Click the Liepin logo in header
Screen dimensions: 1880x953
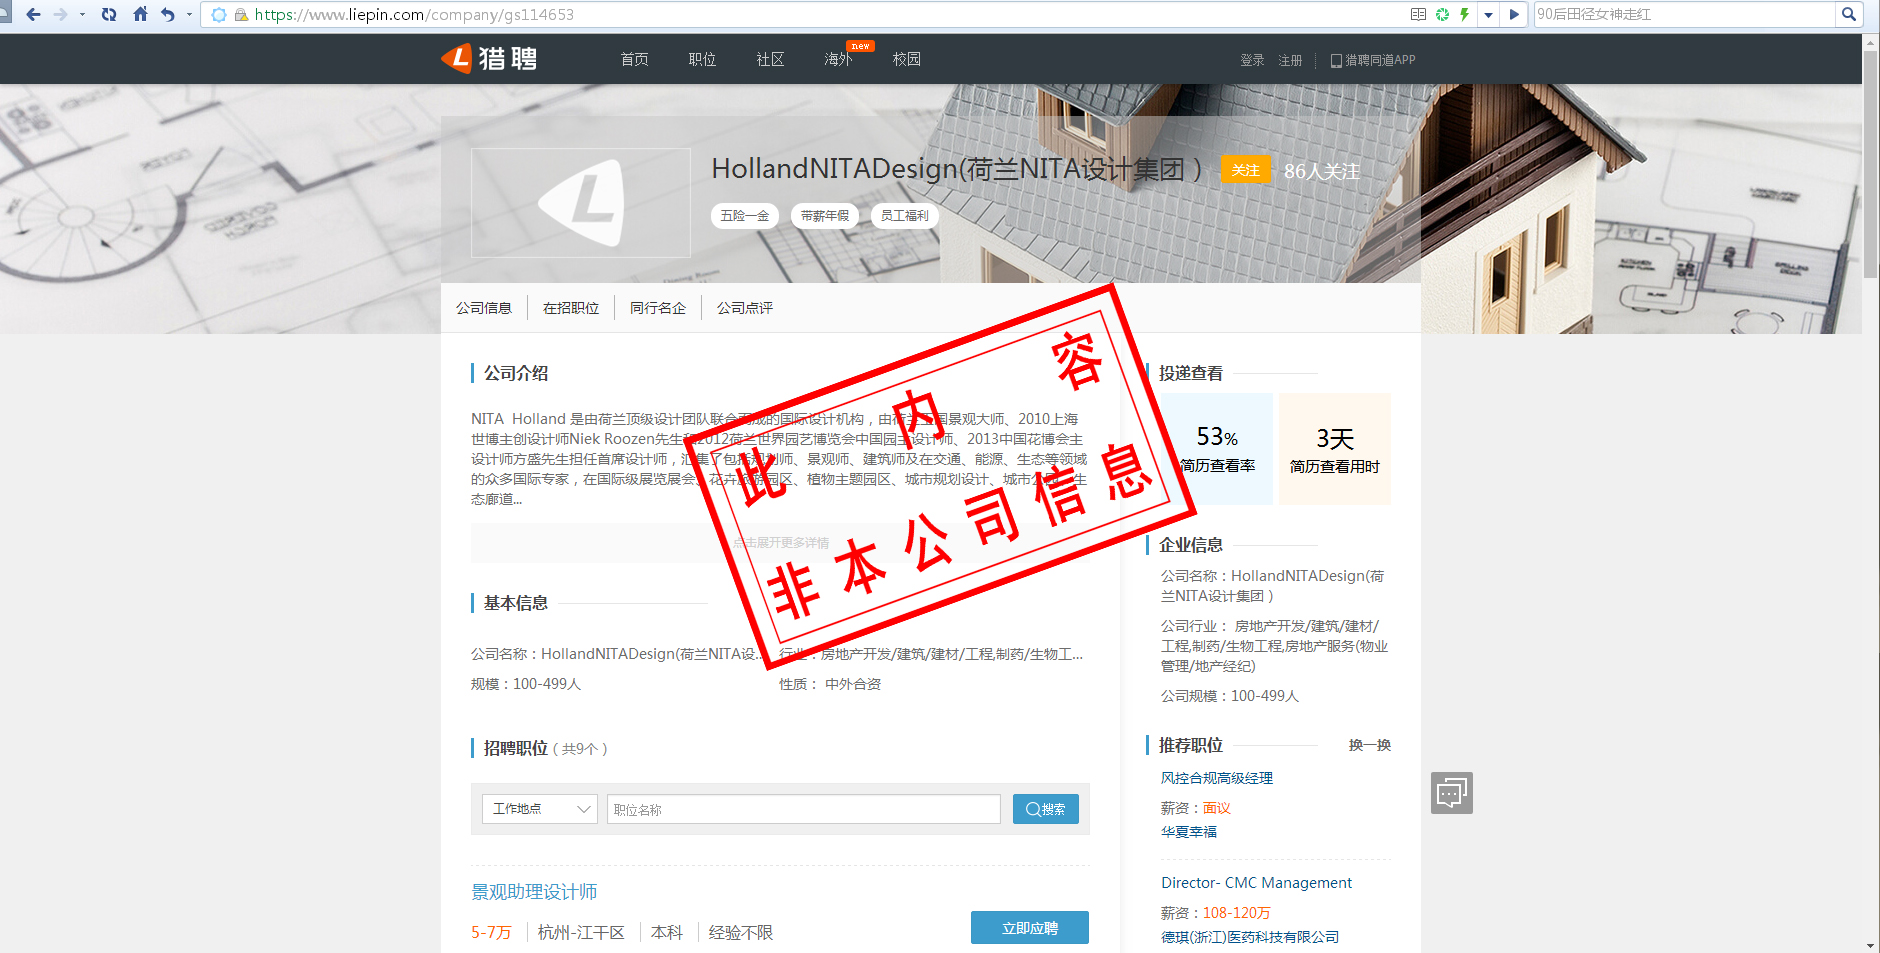(489, 58)
